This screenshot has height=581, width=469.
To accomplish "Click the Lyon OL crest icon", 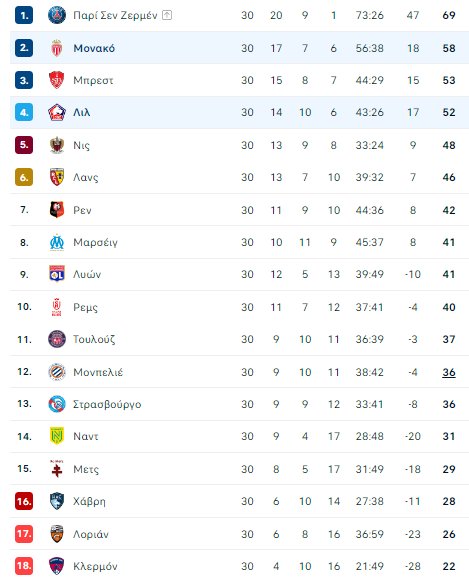I will coord(57,274).
